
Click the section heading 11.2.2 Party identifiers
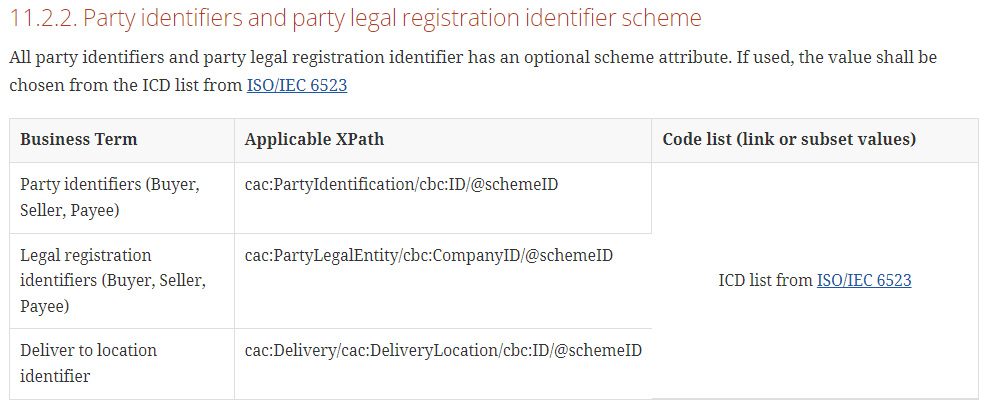[355, 18]
